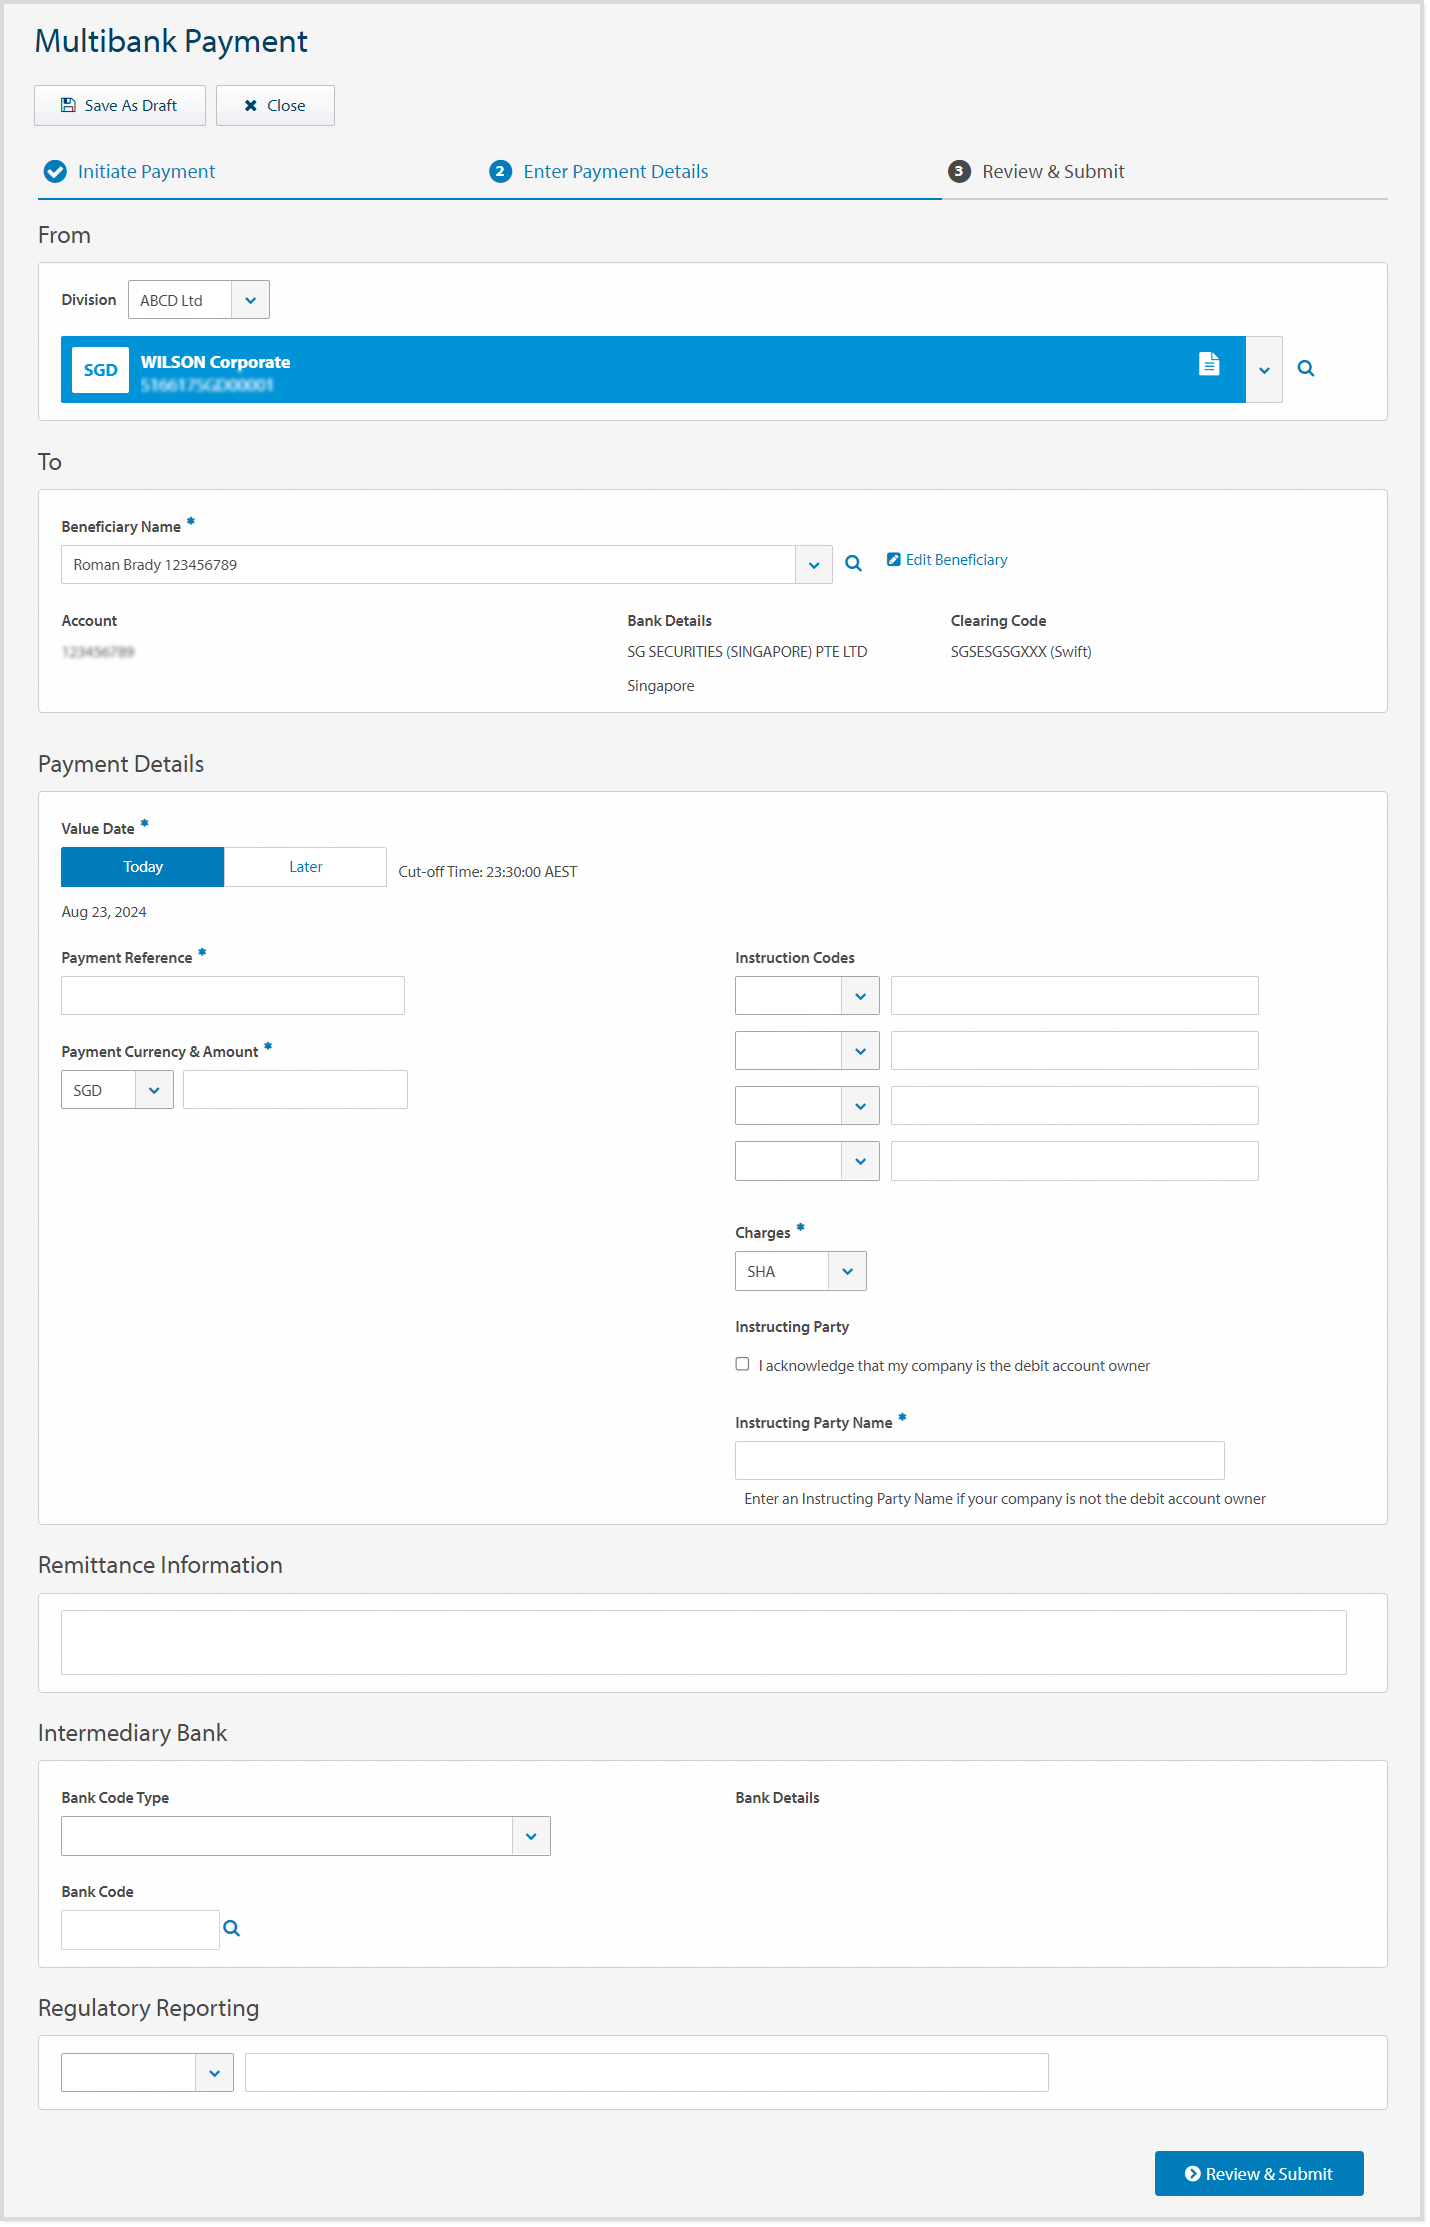Click the Payment Reference input field

233,996
